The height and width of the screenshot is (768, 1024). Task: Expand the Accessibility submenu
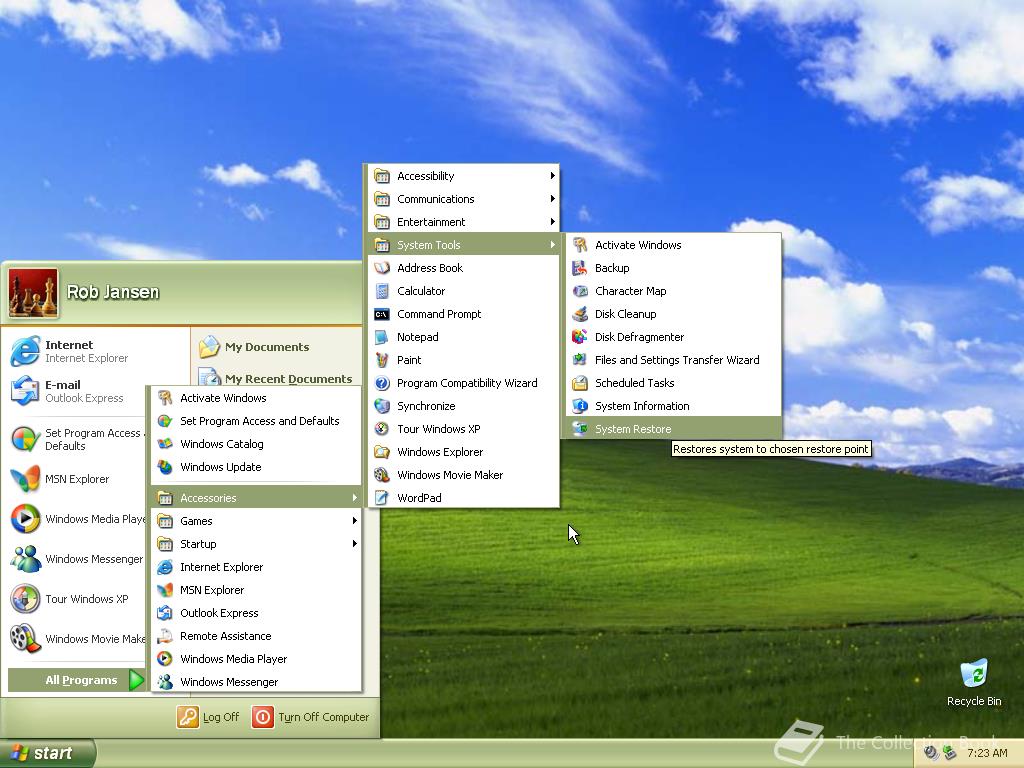[462, 176]
